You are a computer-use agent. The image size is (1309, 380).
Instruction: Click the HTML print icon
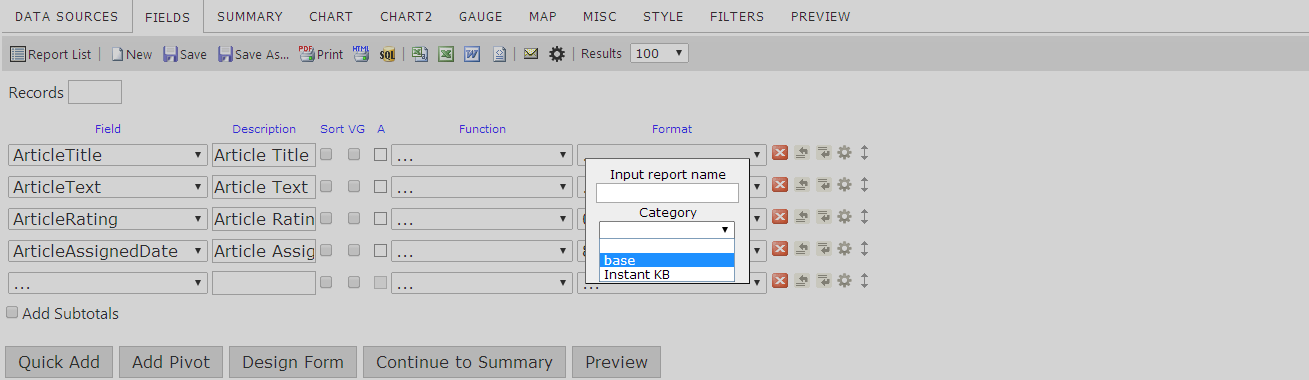tap(361, 54)
